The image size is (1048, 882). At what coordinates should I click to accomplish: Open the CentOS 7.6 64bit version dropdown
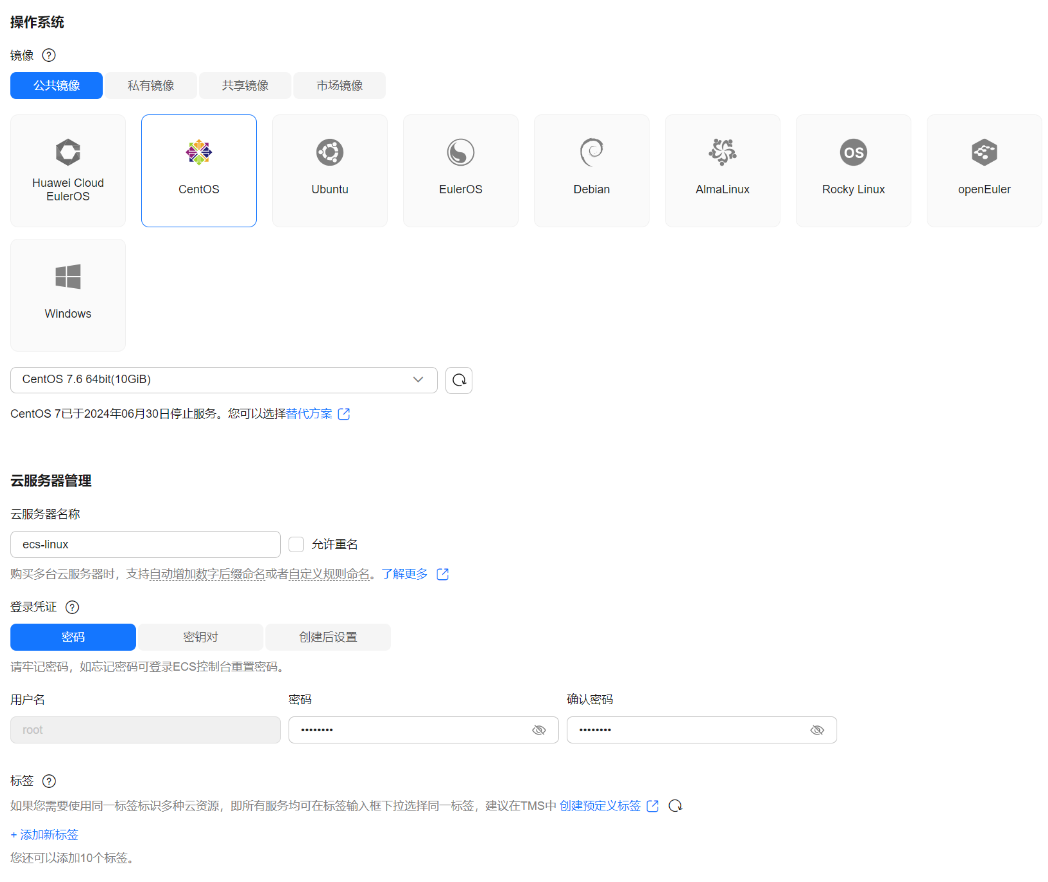pyautogui.click(x=224, y=380)
